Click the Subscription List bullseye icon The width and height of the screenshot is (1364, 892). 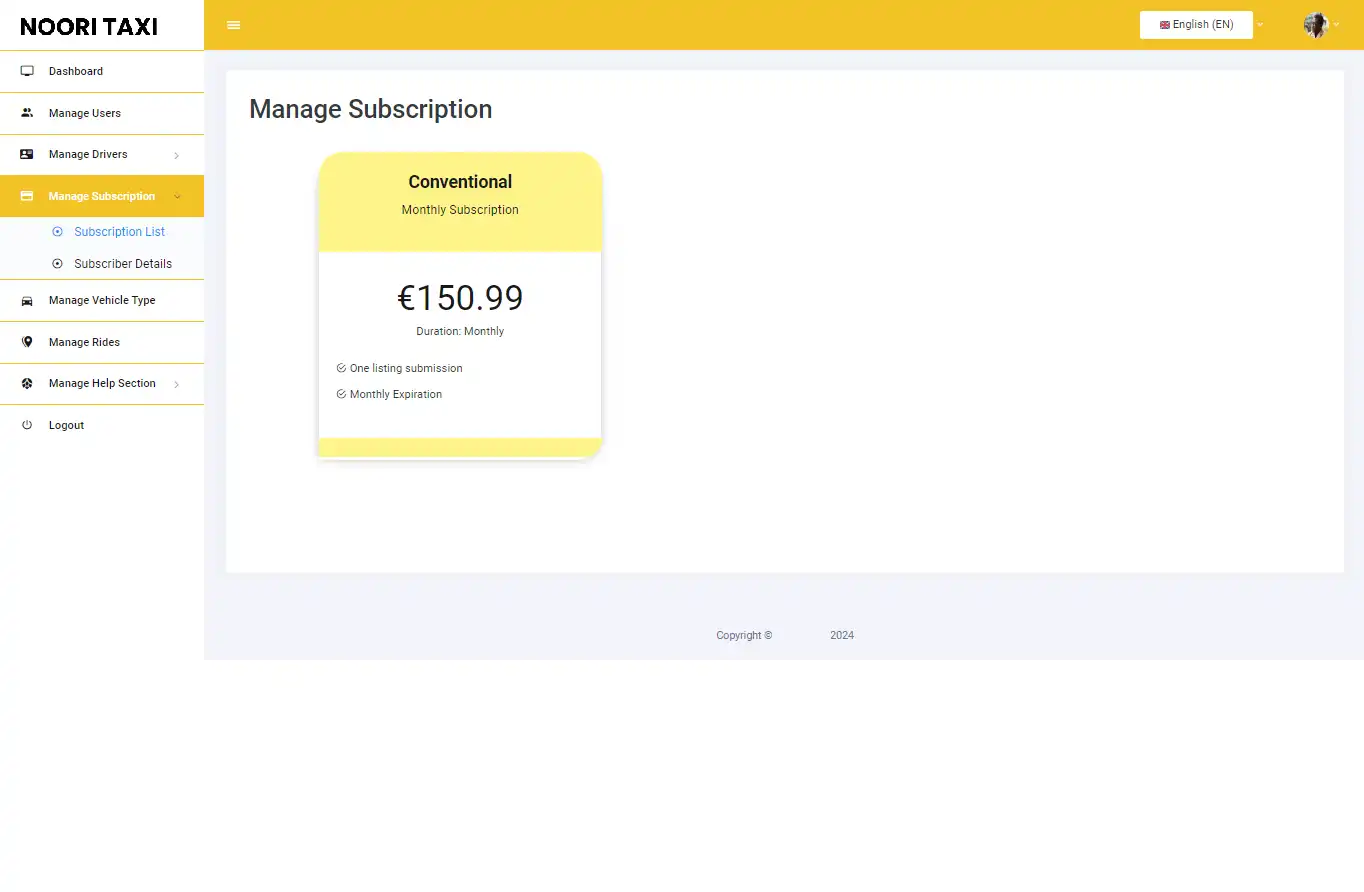coord(57,231)
